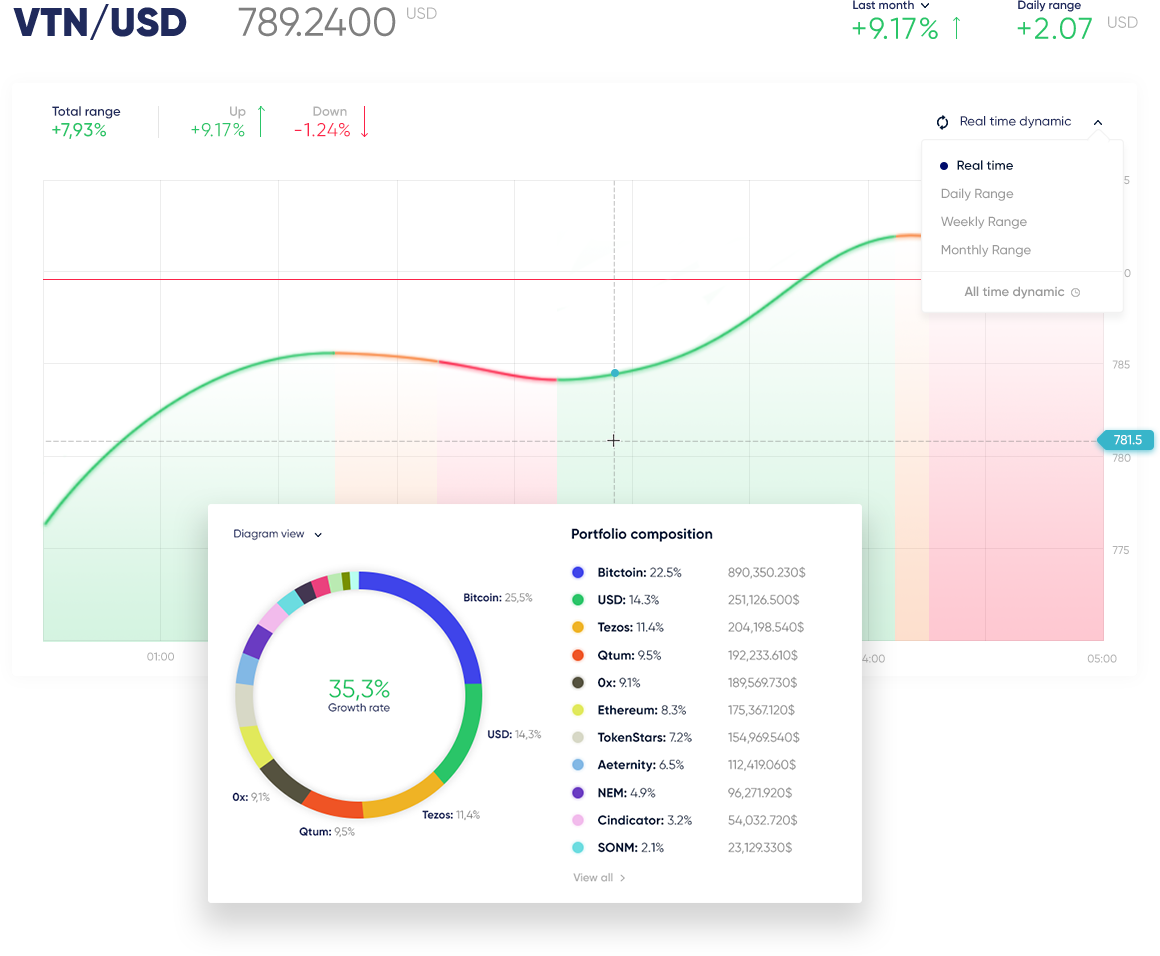Click the refresh icon beside Real time dynamic
1160x956 pixels.
[x=942, y=122]
